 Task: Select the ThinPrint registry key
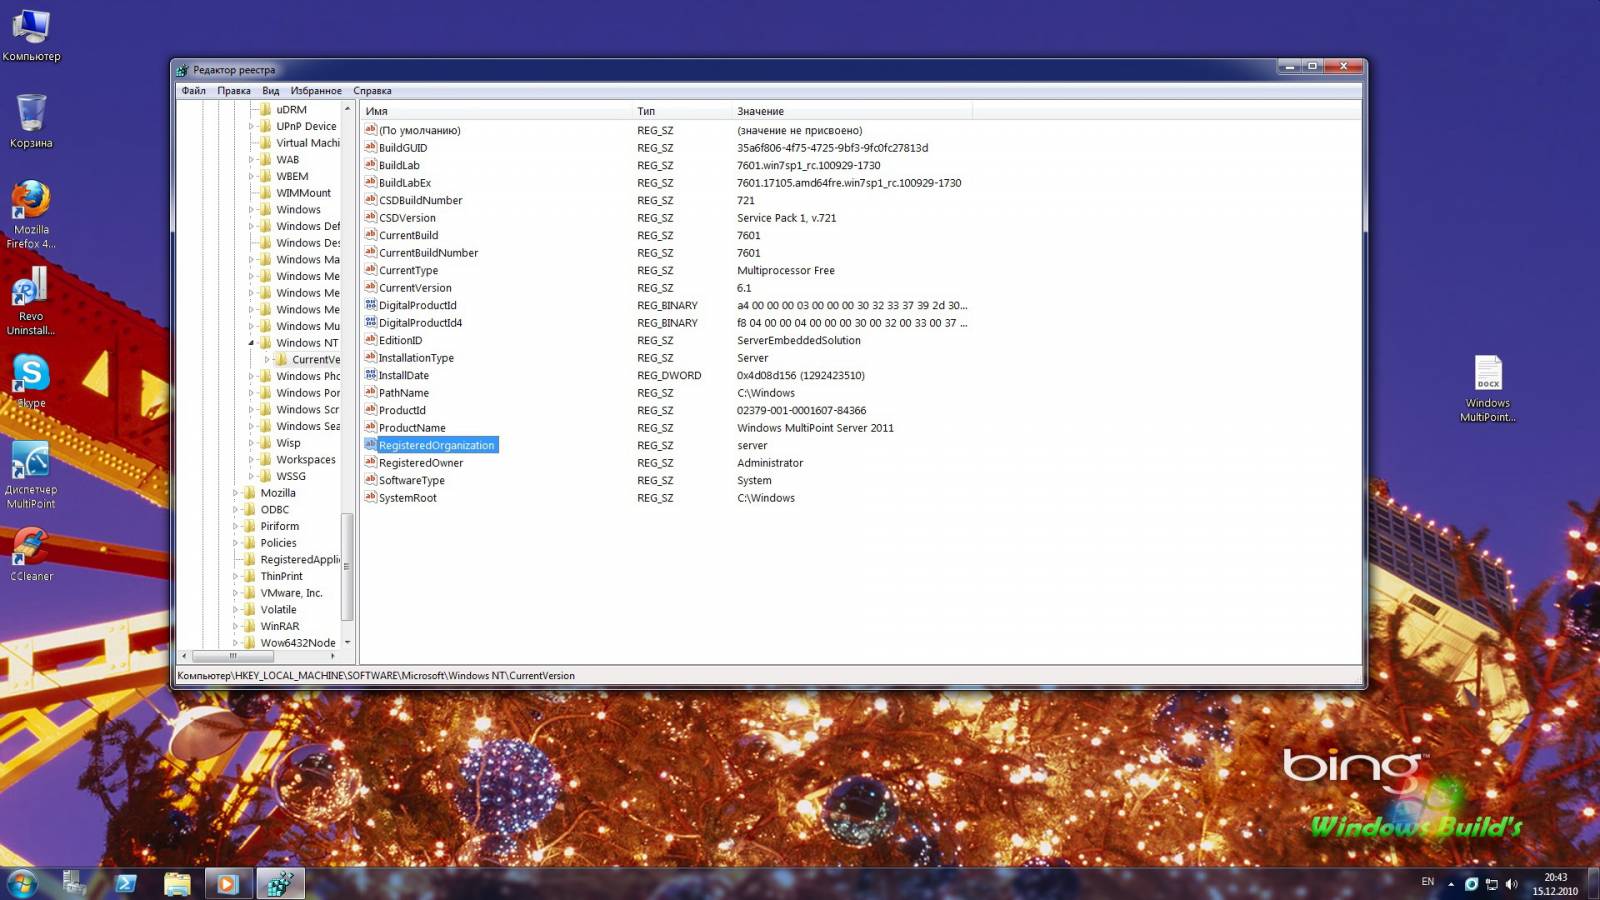point(281,576)
